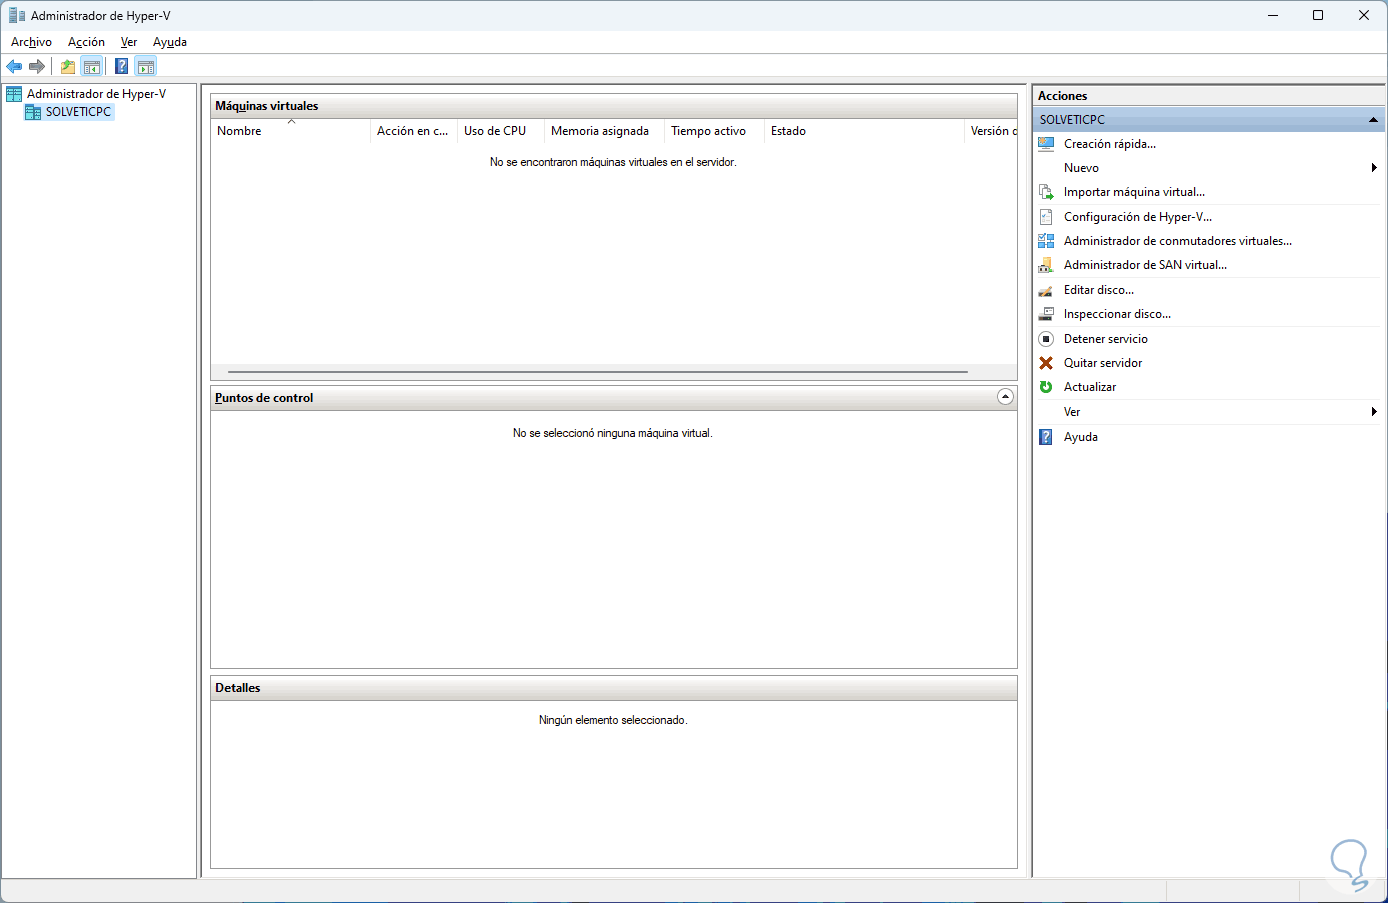This screenshot has width=1388, height=903.
Task: Sort virtual machines by Nombre column
Action: point(290,131)
